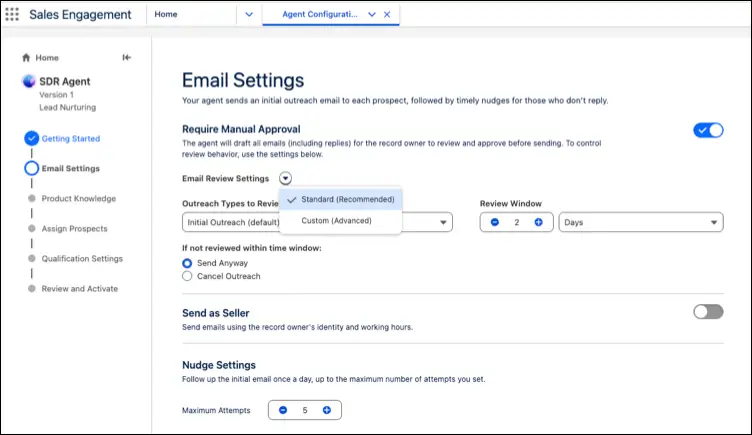Click the SDR Agent name text

(65, 82)
